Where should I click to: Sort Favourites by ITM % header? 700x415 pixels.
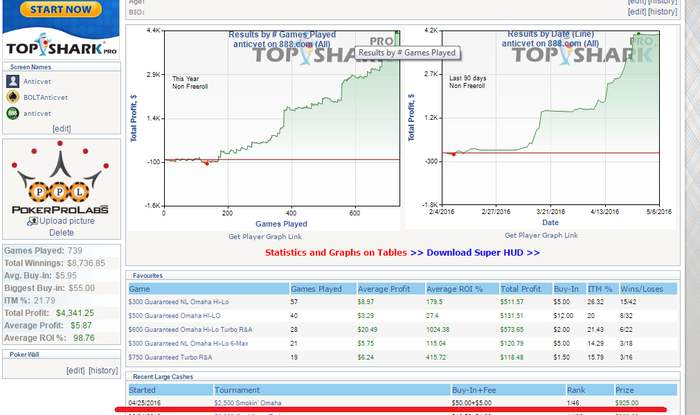pos(603,289)
